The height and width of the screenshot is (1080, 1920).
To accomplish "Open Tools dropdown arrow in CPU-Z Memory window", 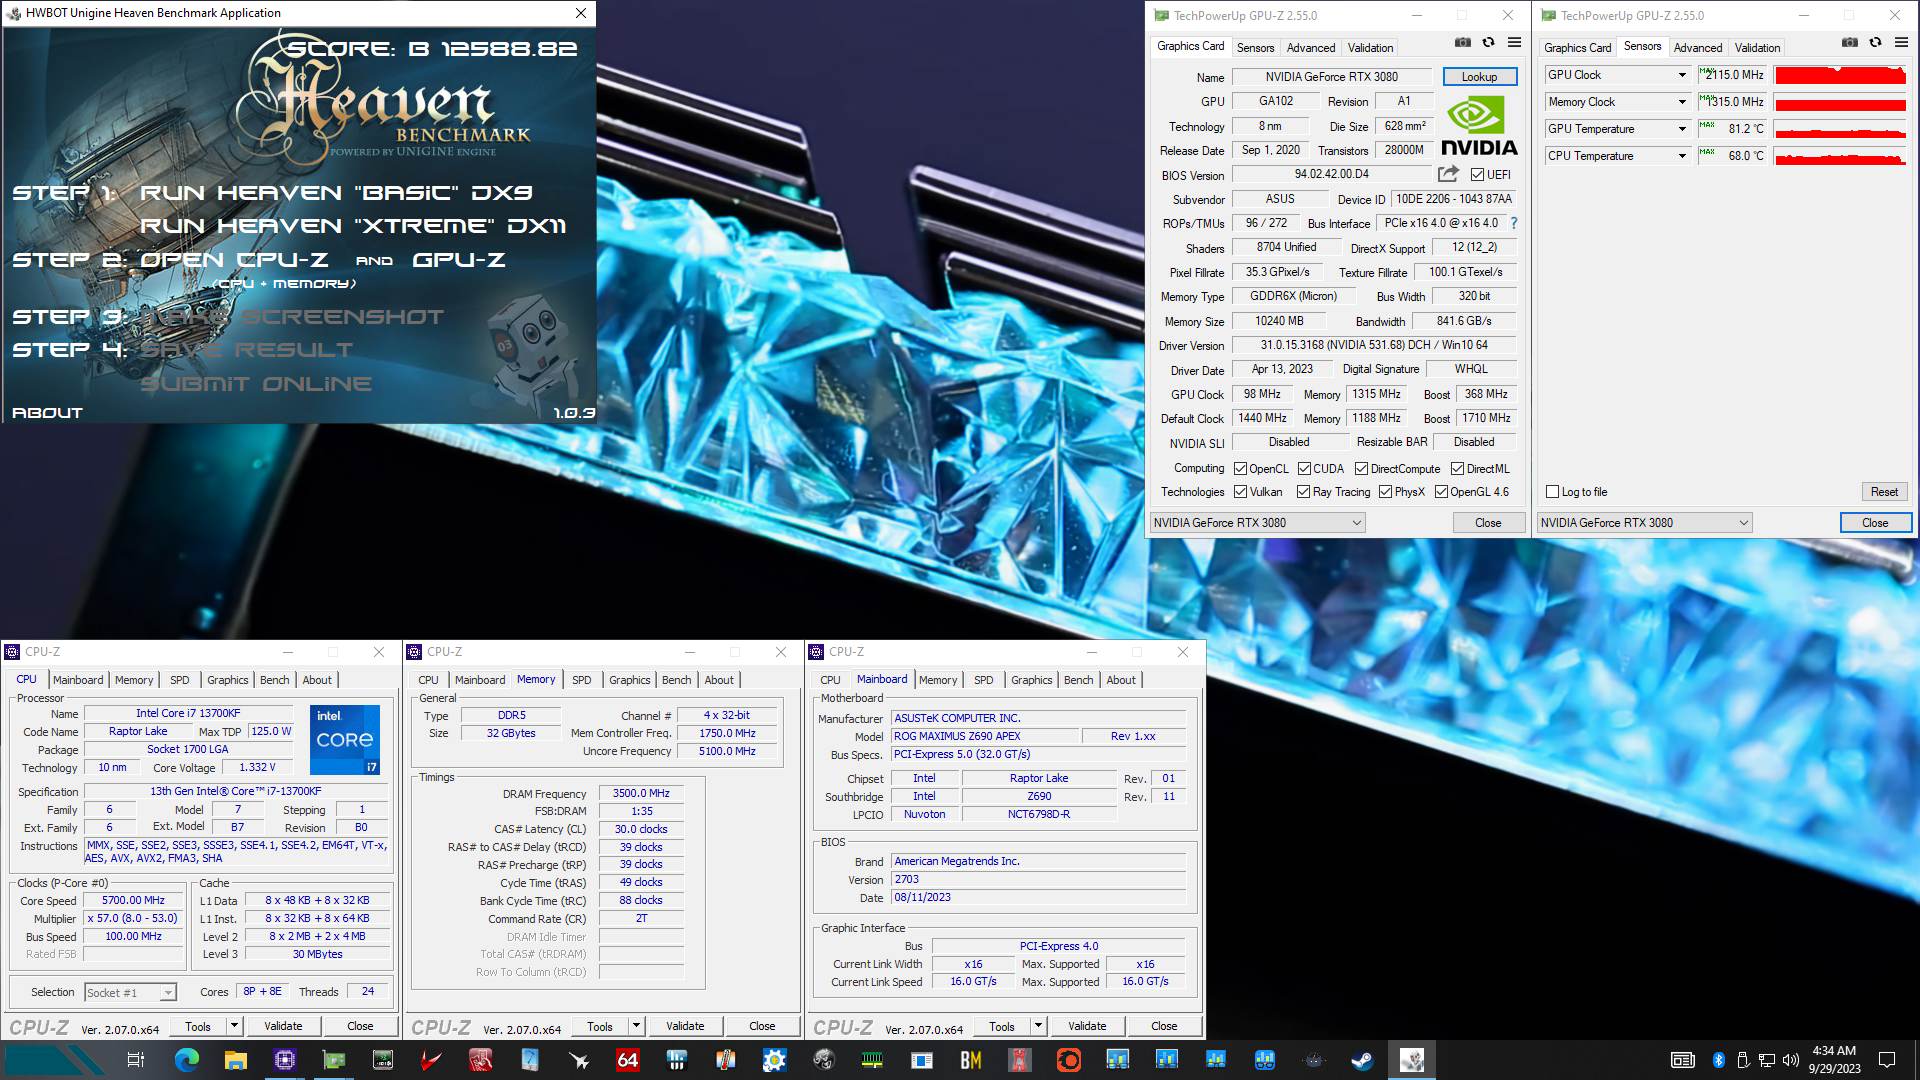I will [636, 1026].
